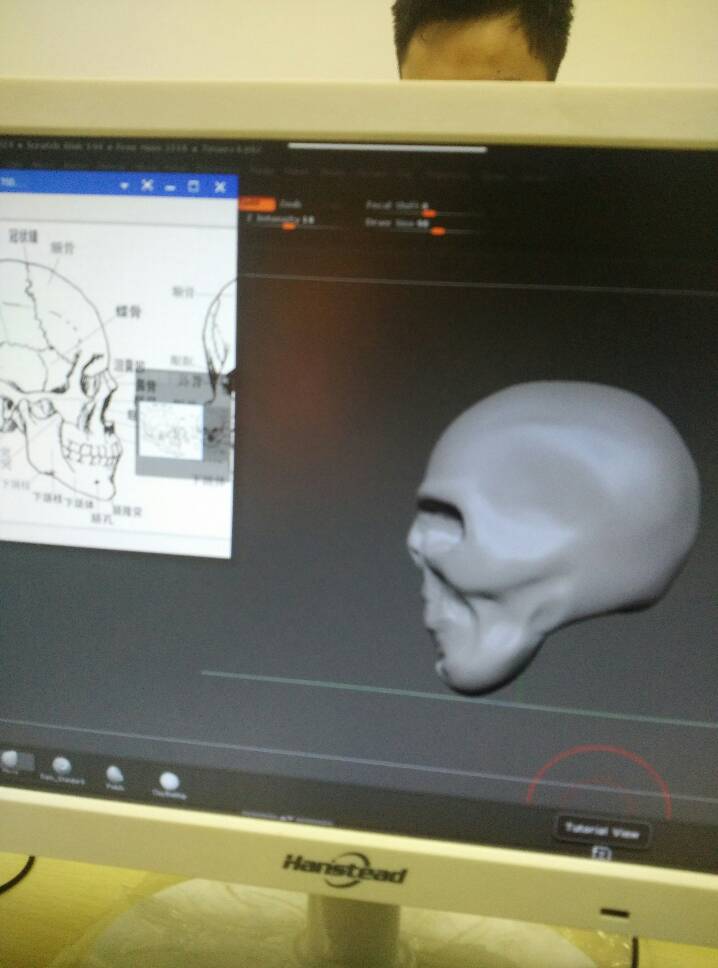Image resolution: width=718 pixels, height=968 pixels.
Task: Toggle the Zsub button beside Zadd
Action: coord(290,204)
